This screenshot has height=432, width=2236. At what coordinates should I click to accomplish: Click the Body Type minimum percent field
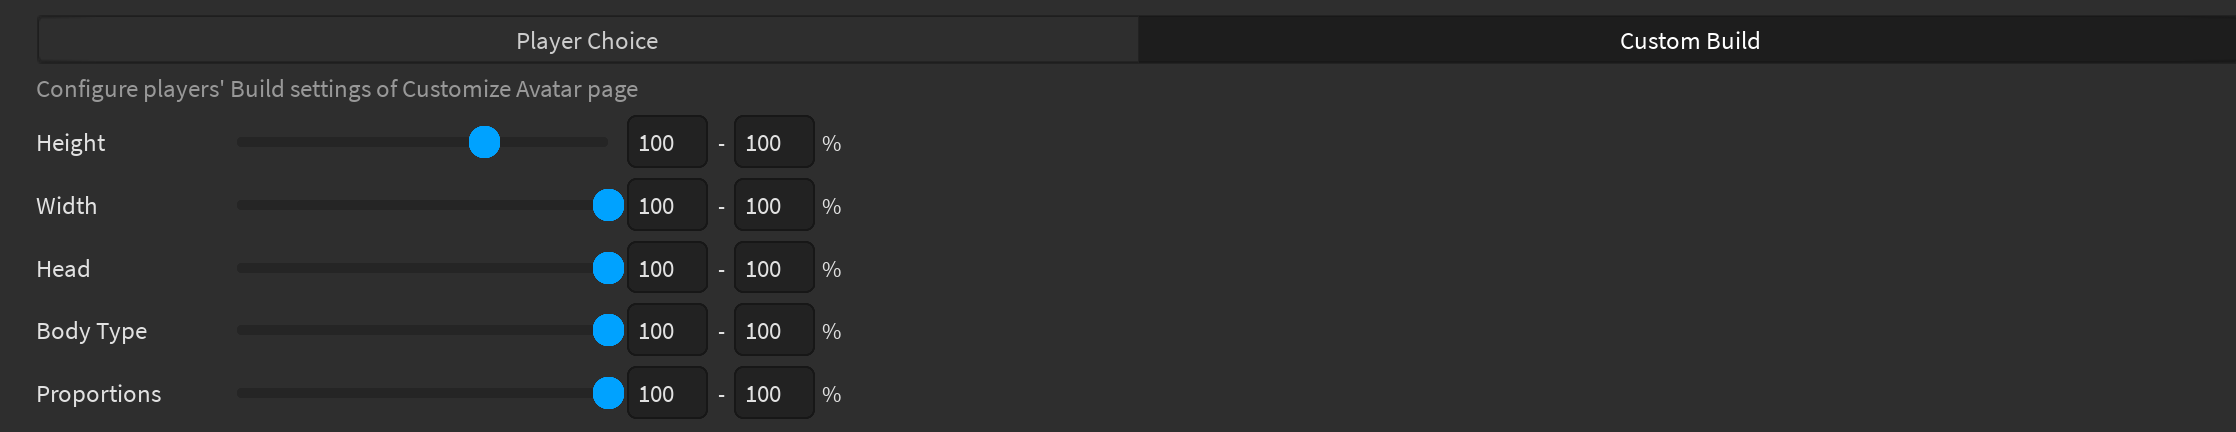pos(667,330)
